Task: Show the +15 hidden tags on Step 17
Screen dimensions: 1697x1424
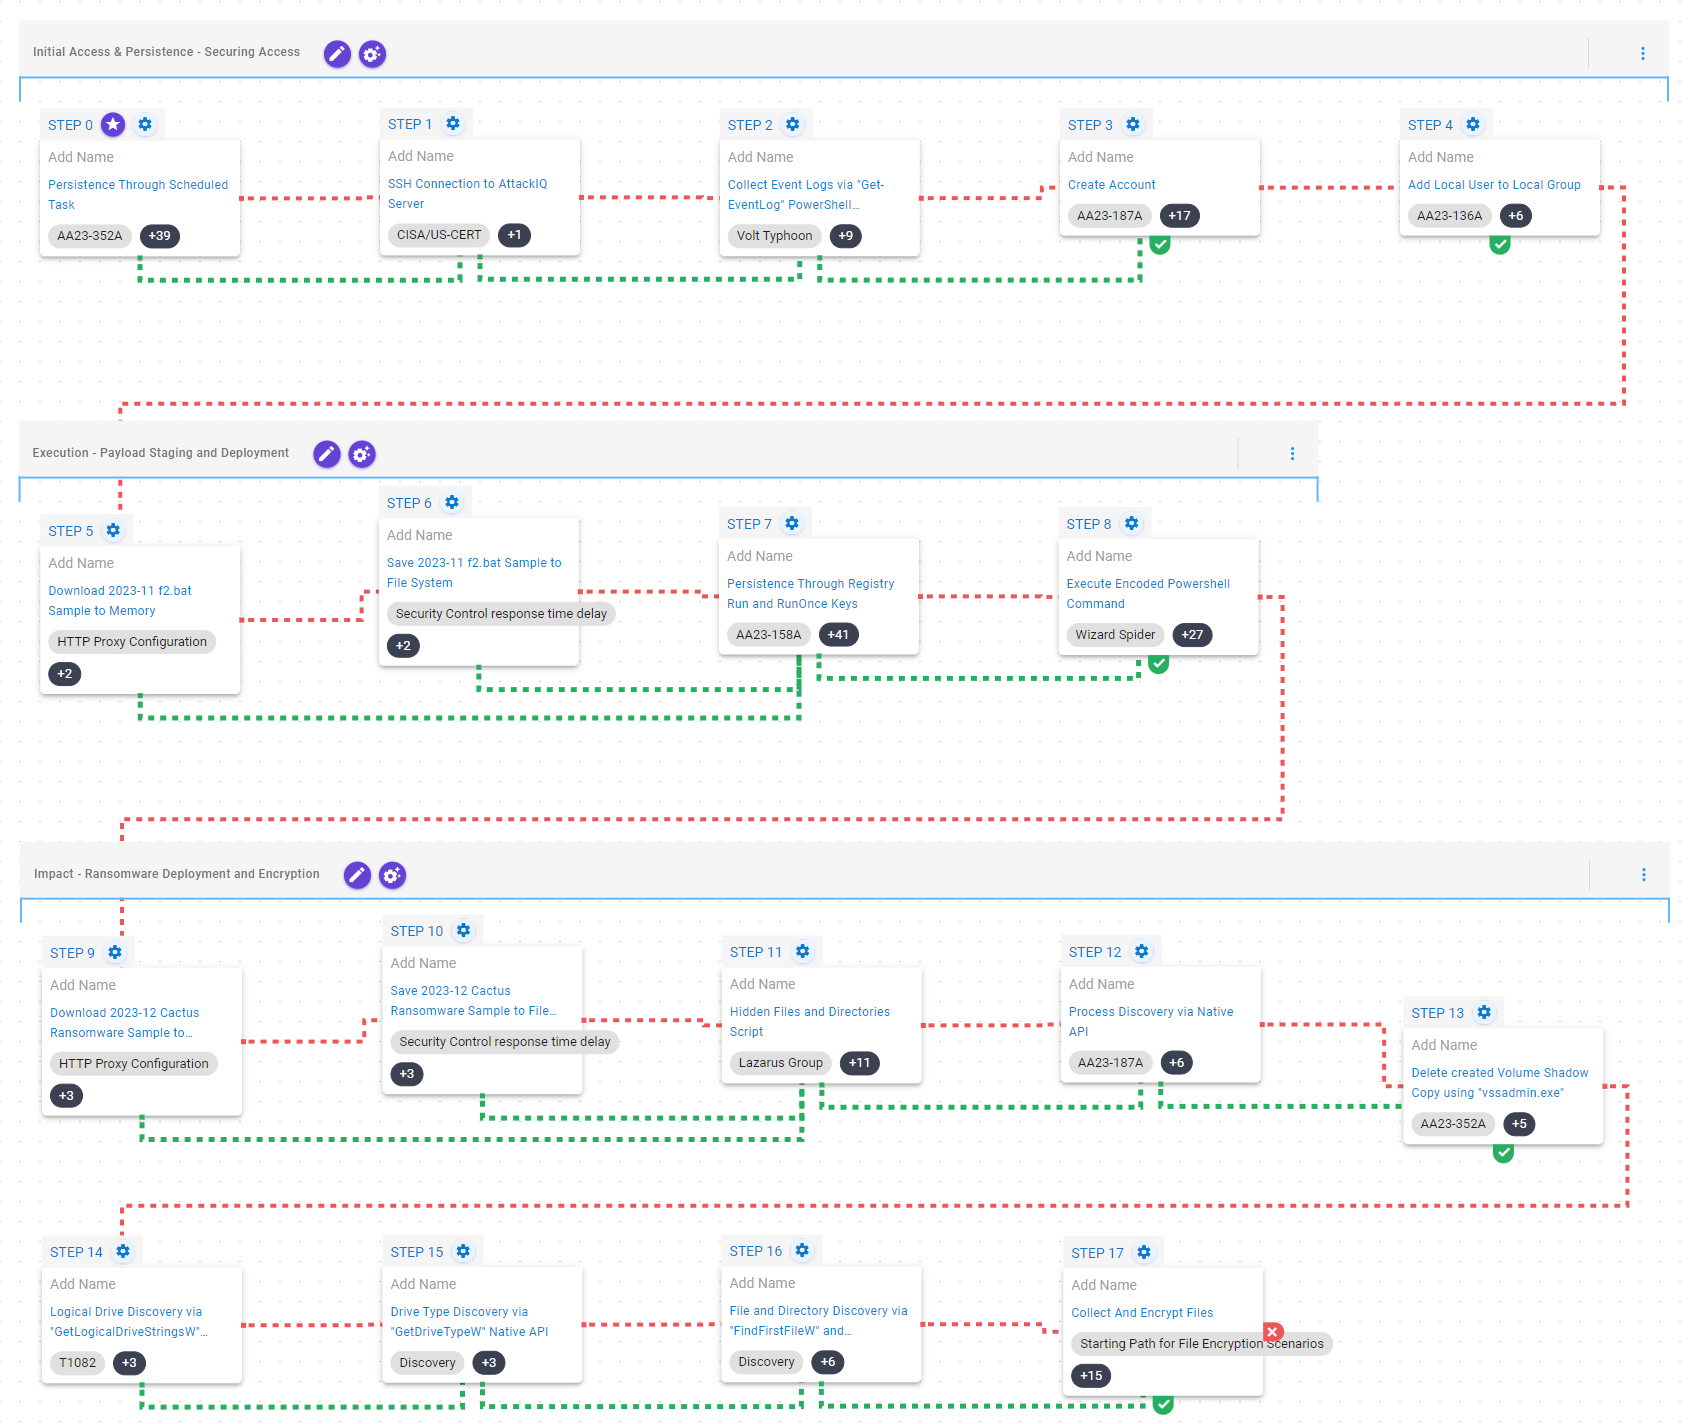Action: 1091,1376
